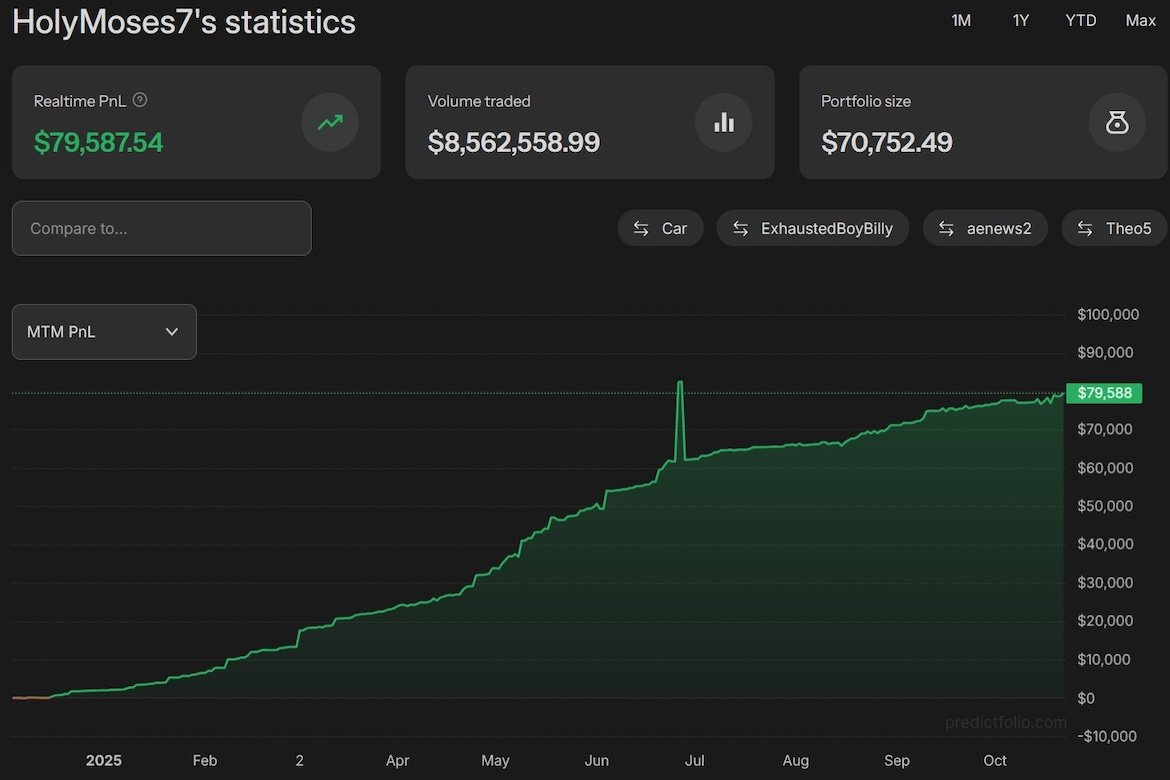Enable comparison with ExhaustedBoyBilly
Image resolution: width=1170 pixels, height=780 pixels.
pyautogui.click(x=813, y=228)
